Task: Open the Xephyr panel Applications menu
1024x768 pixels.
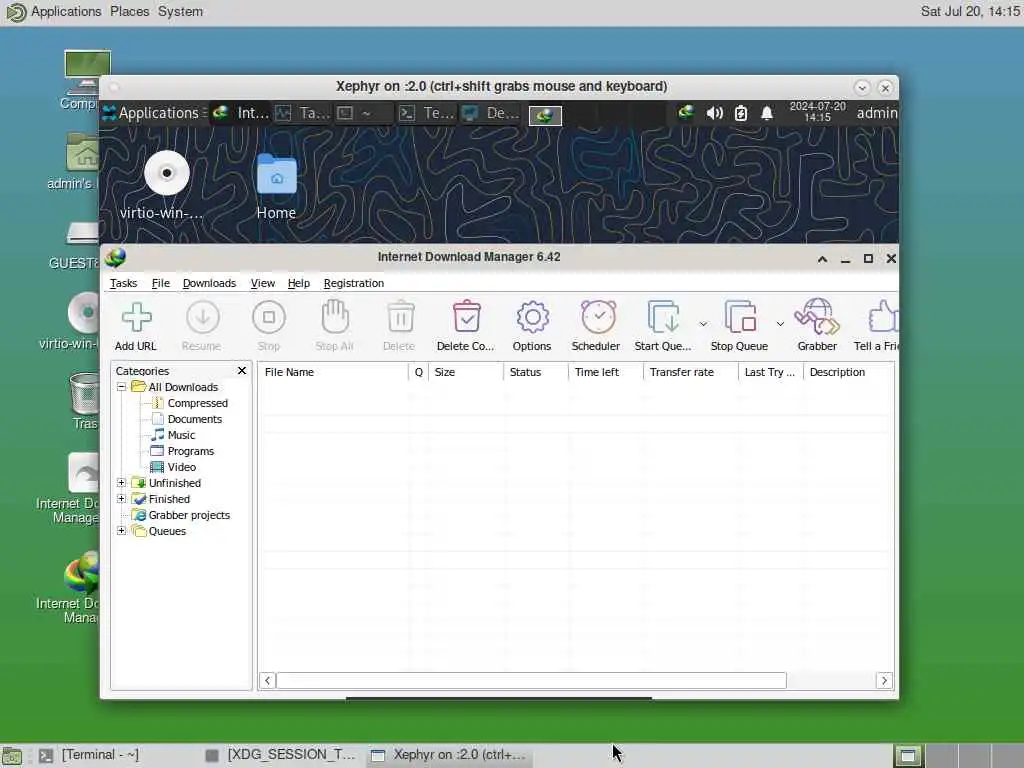Action: click(153, 113)
